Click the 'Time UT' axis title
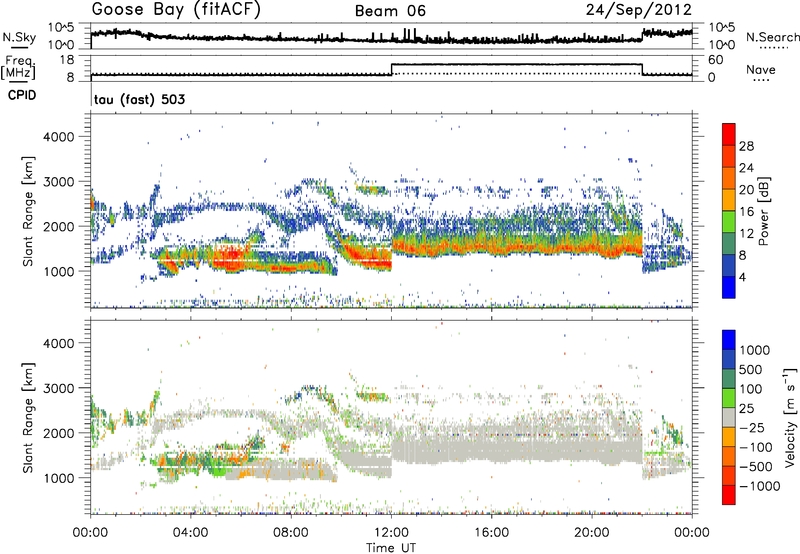 [391, 548]
